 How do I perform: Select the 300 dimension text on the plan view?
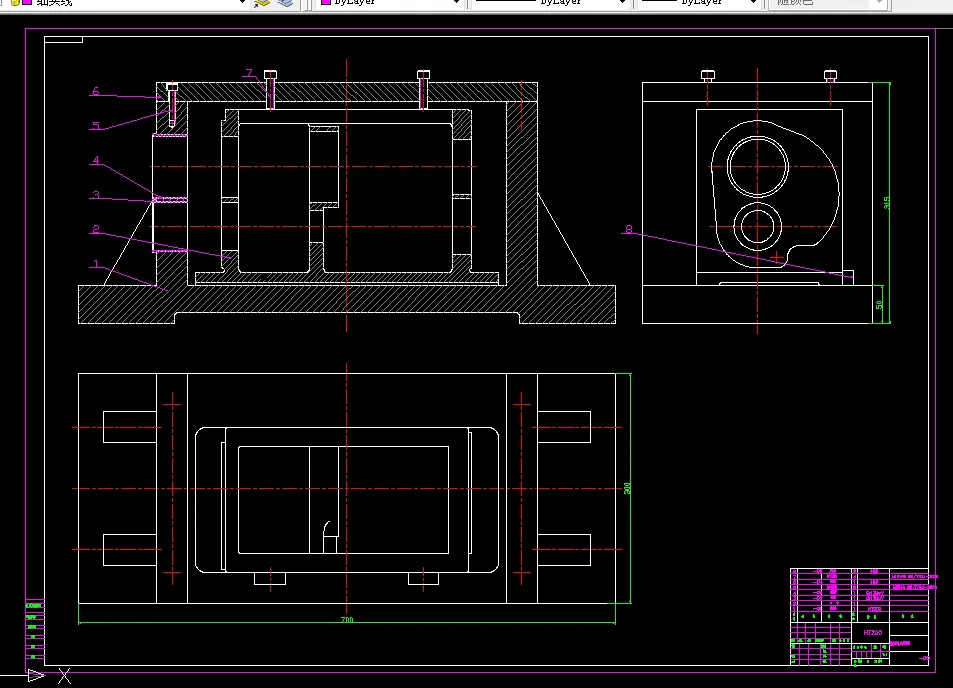point(627,488)
